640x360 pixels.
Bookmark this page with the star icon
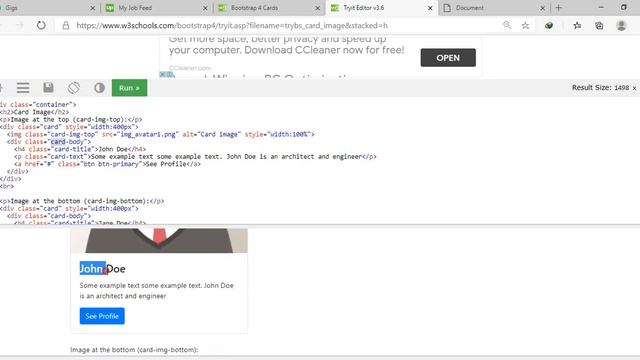(x=525, y=25)
